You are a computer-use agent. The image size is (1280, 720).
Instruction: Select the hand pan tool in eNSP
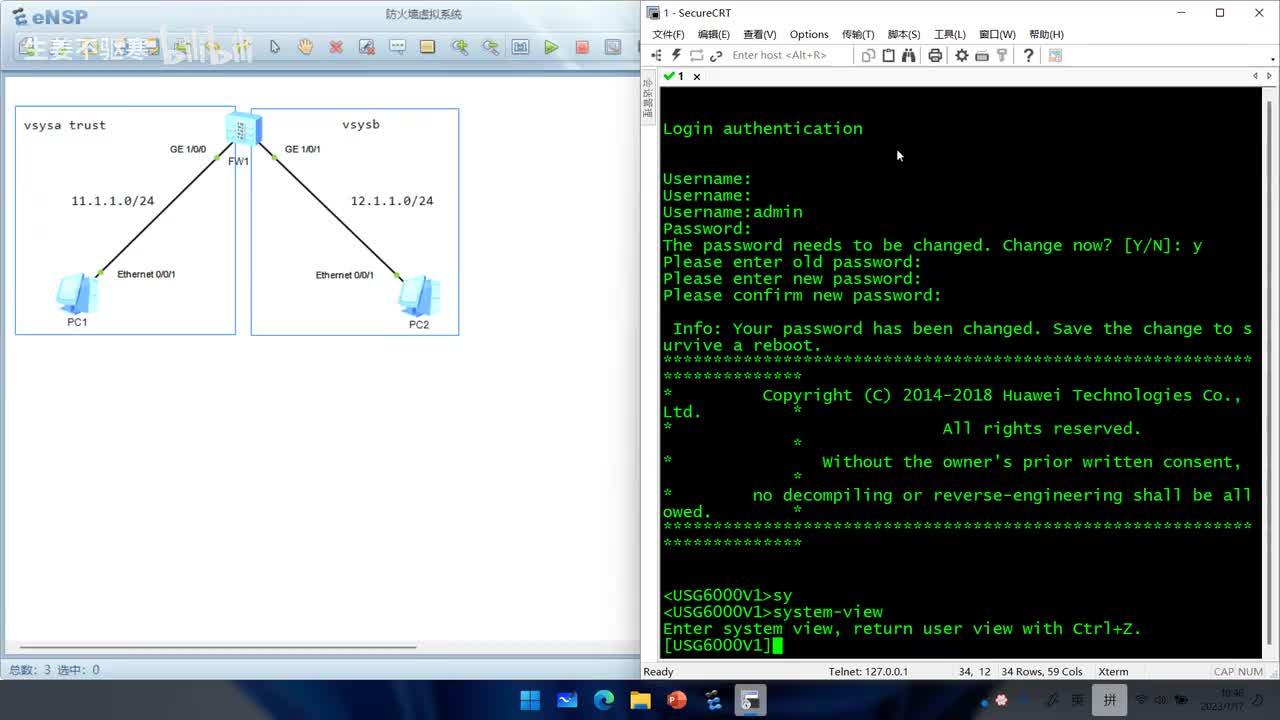tap(305, 47)
